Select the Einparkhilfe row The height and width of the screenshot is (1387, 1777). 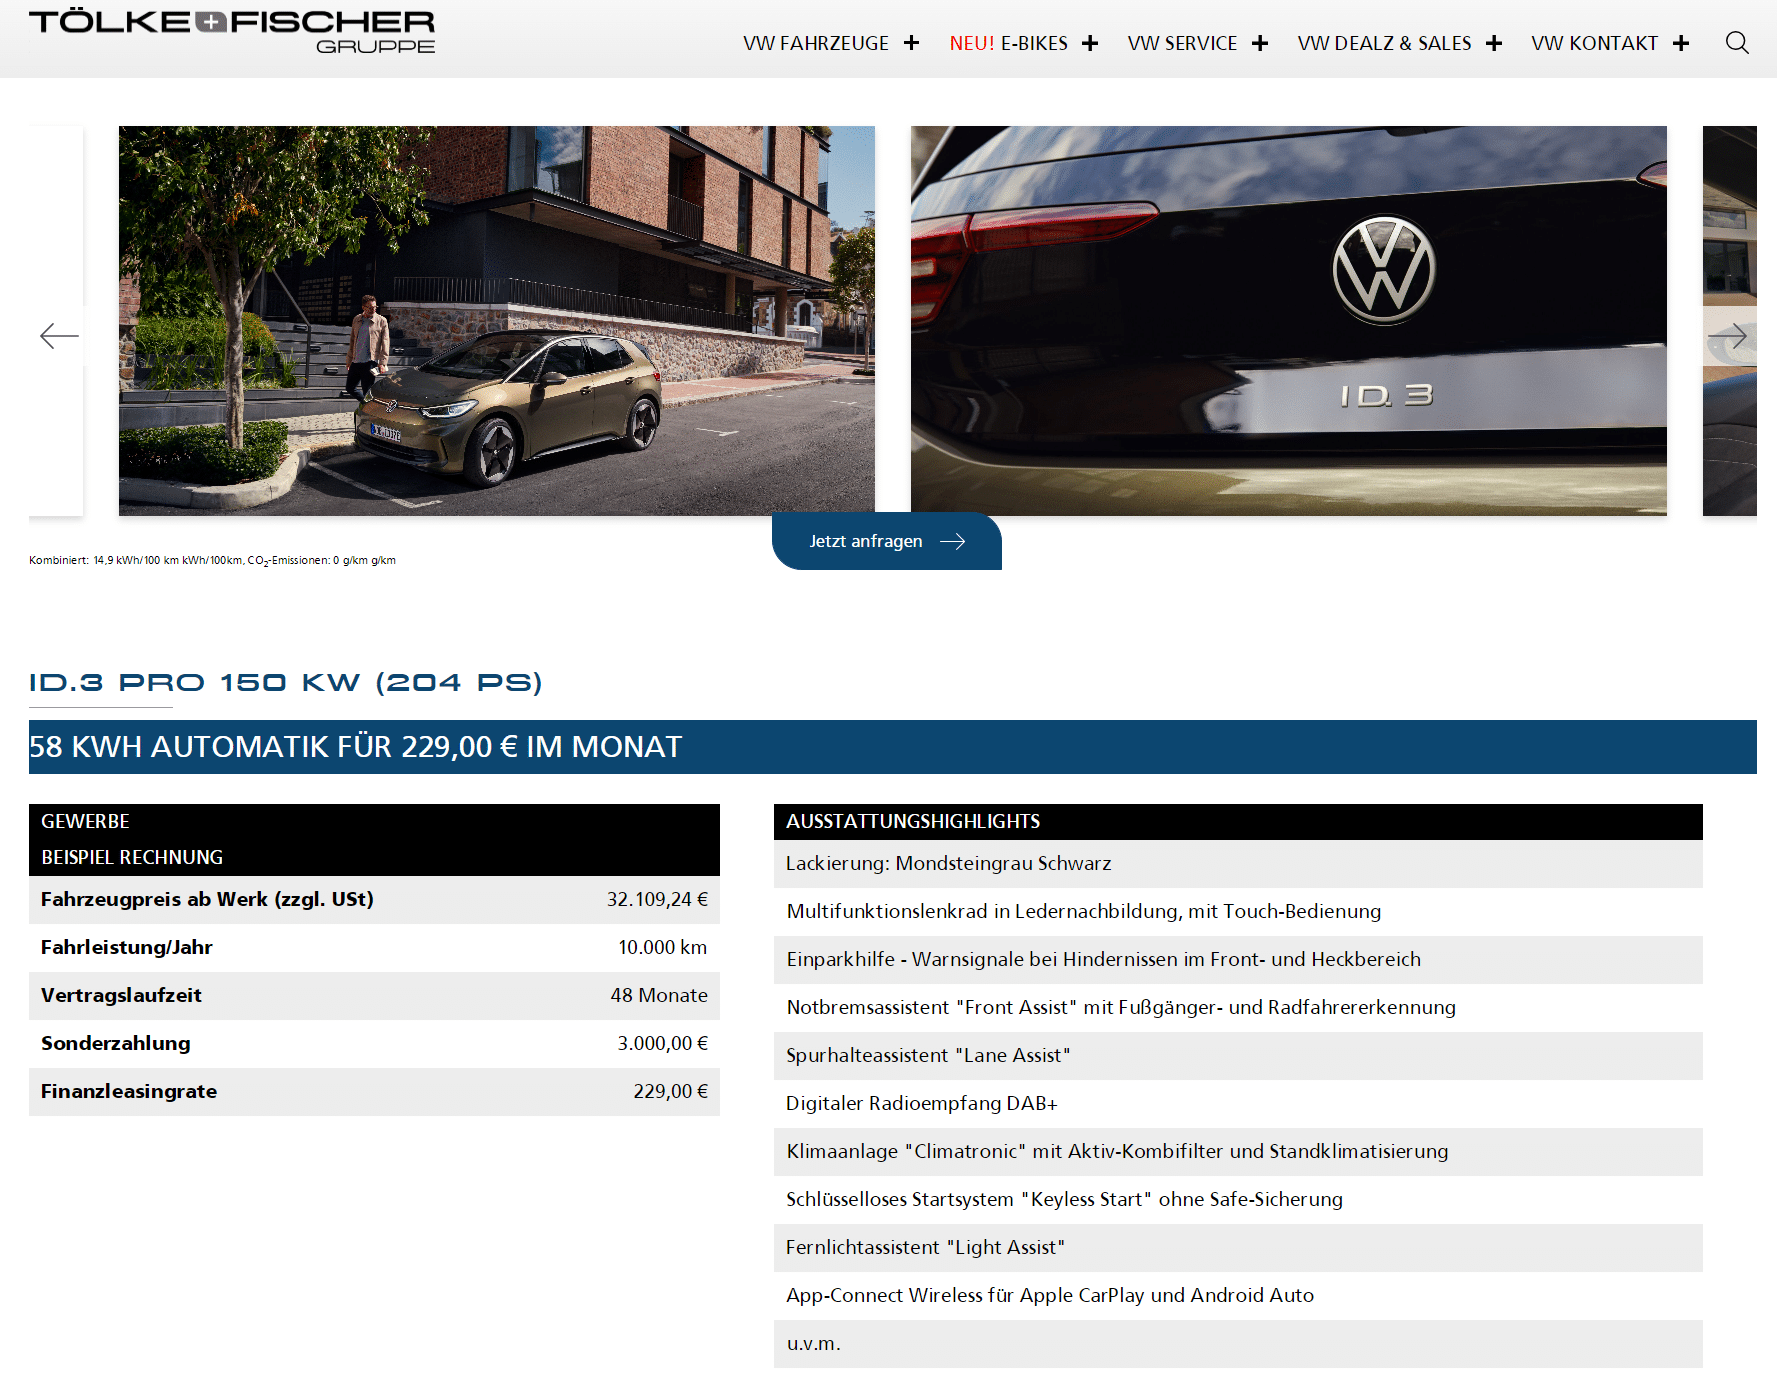coord(1238,959)
